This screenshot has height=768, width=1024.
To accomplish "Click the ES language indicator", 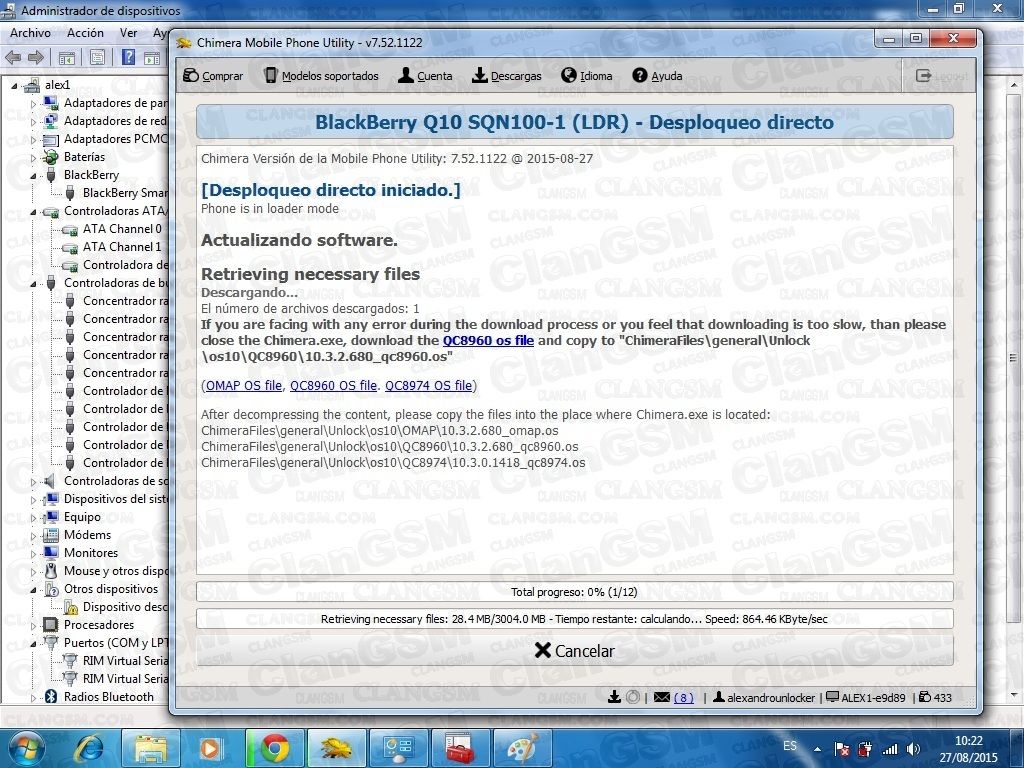I will pos(790,746).
